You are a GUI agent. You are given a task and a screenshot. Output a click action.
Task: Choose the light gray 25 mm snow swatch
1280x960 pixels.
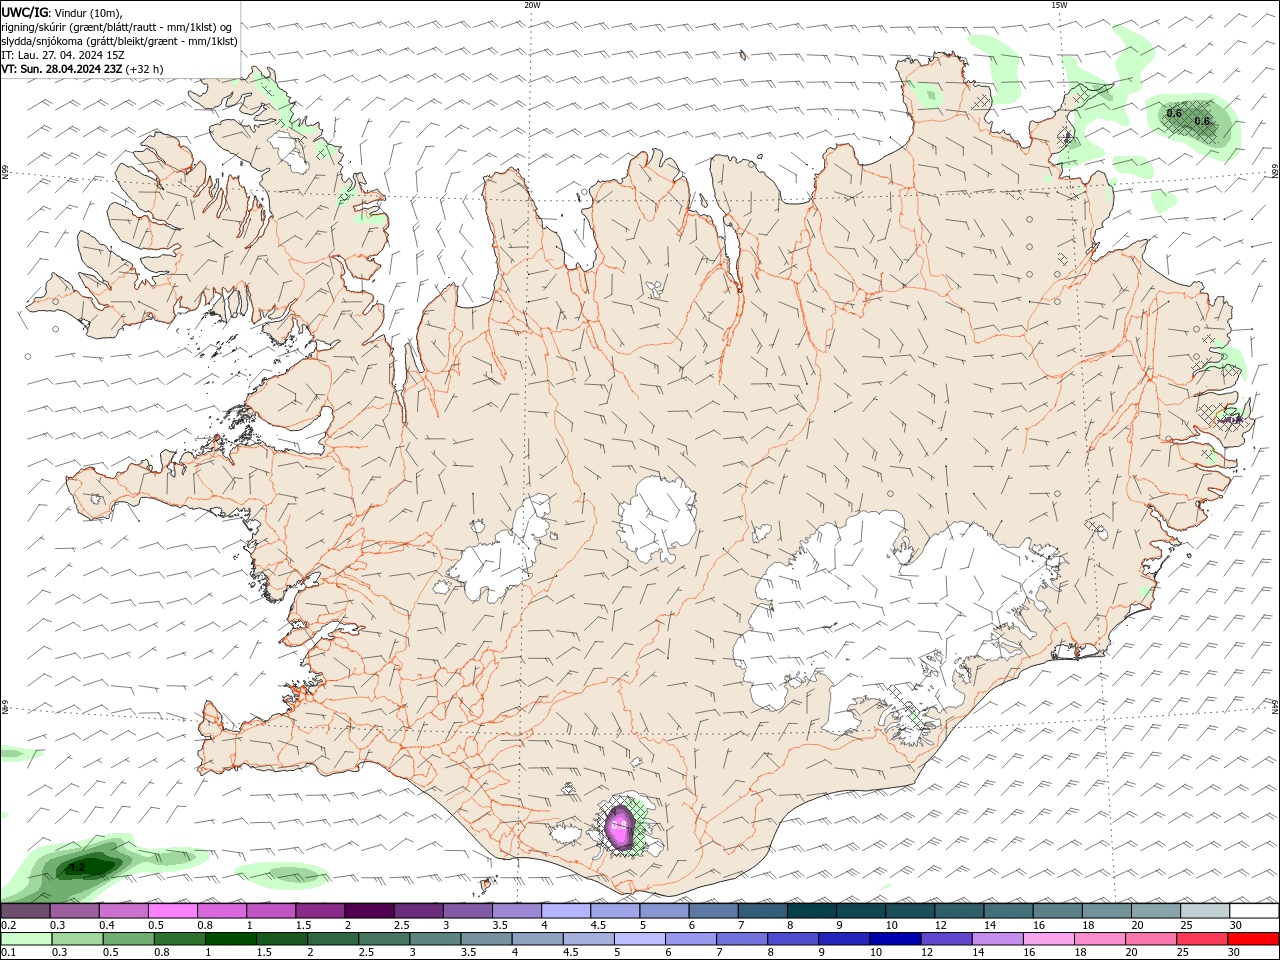tap(1205, 911)
